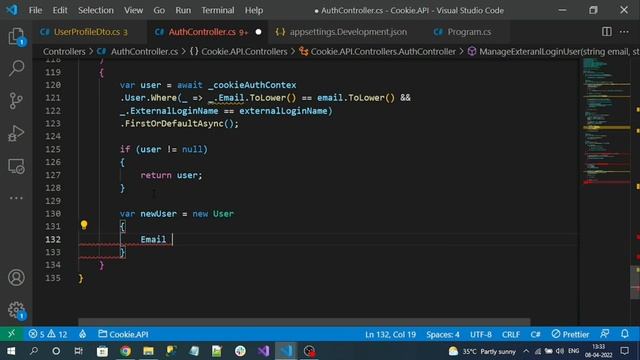The image size is (640, 360).
Task: Change indentation via Spaces: 4
Action: tap(443, 334)
